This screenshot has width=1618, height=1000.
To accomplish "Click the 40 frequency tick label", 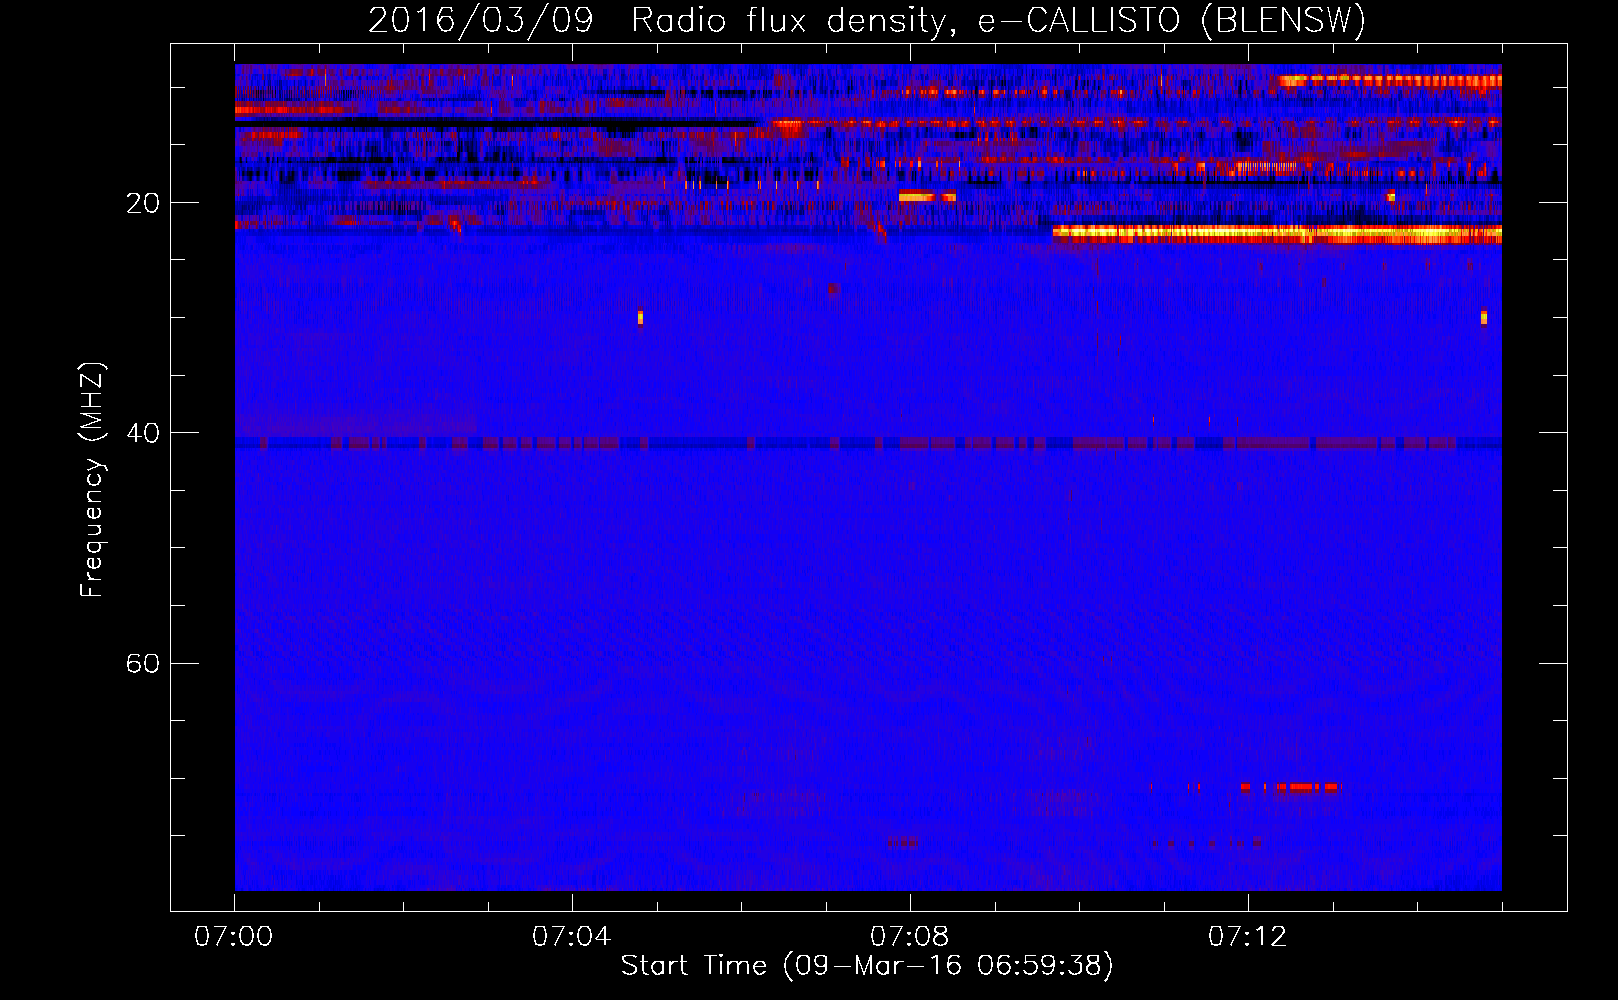I will (x=142, y=433).
